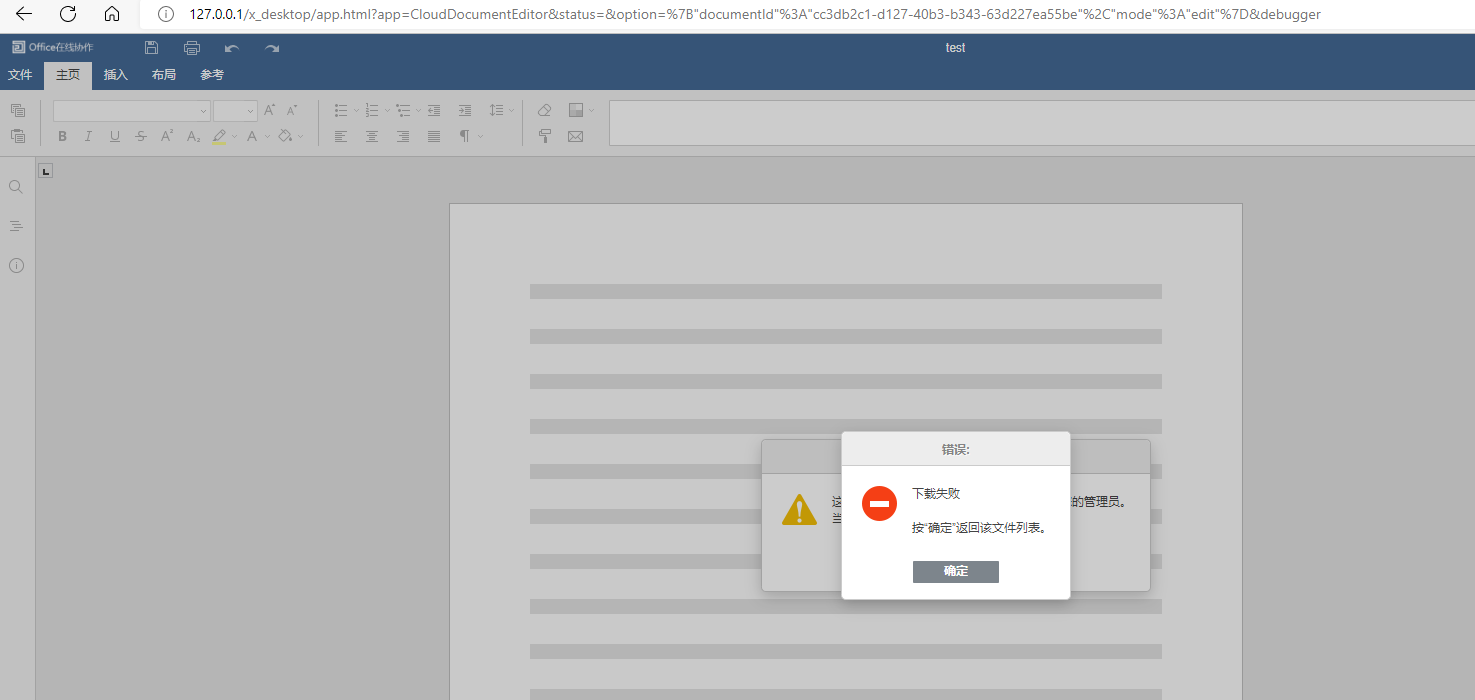This screenshot has height=700, width=1475.
Task: Align text to the left
Action: pyautogui.click(x=341, y=136)
